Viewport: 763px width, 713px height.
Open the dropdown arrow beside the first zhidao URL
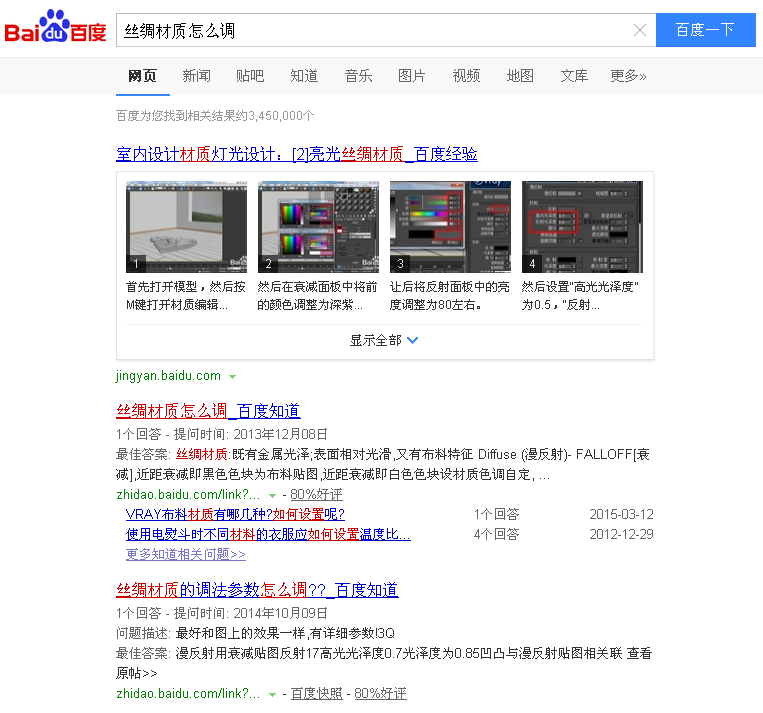[272, 495]
